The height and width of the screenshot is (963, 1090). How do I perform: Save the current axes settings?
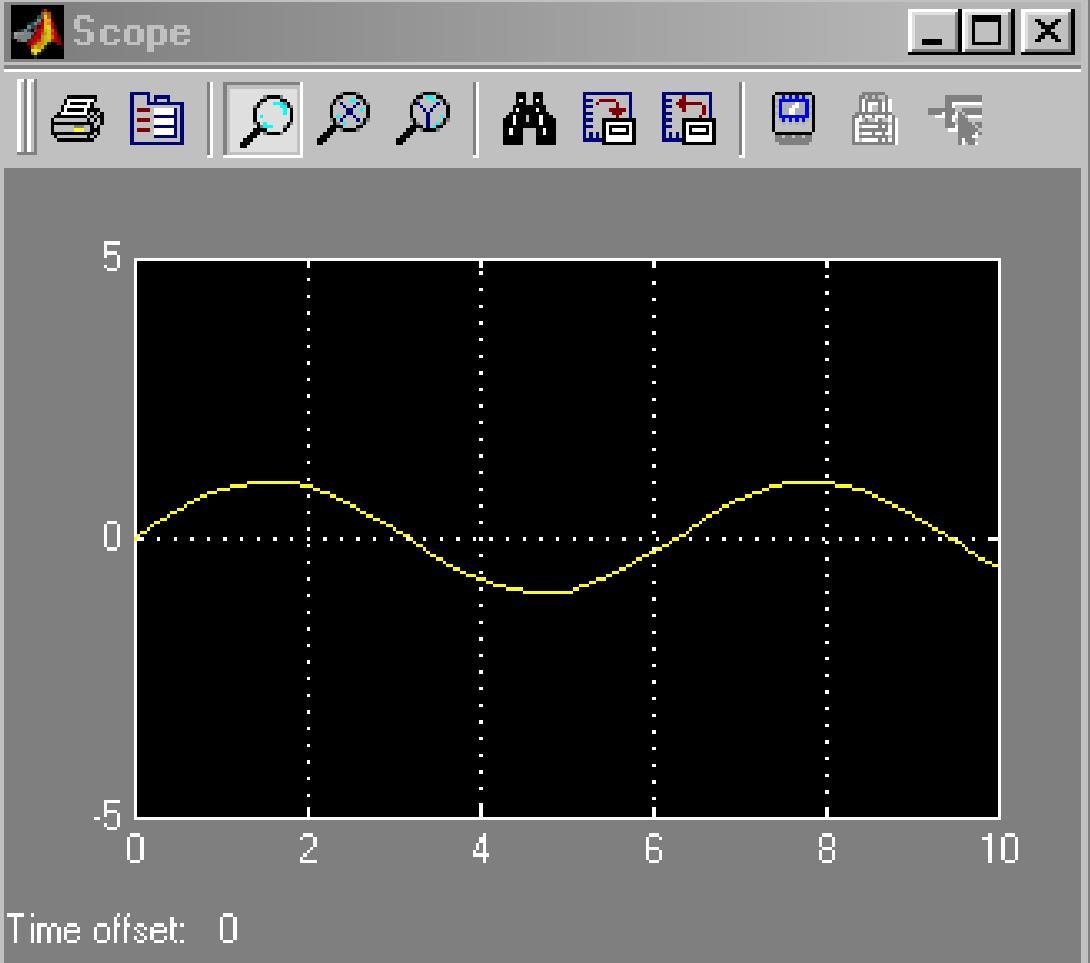click(609, 120)
